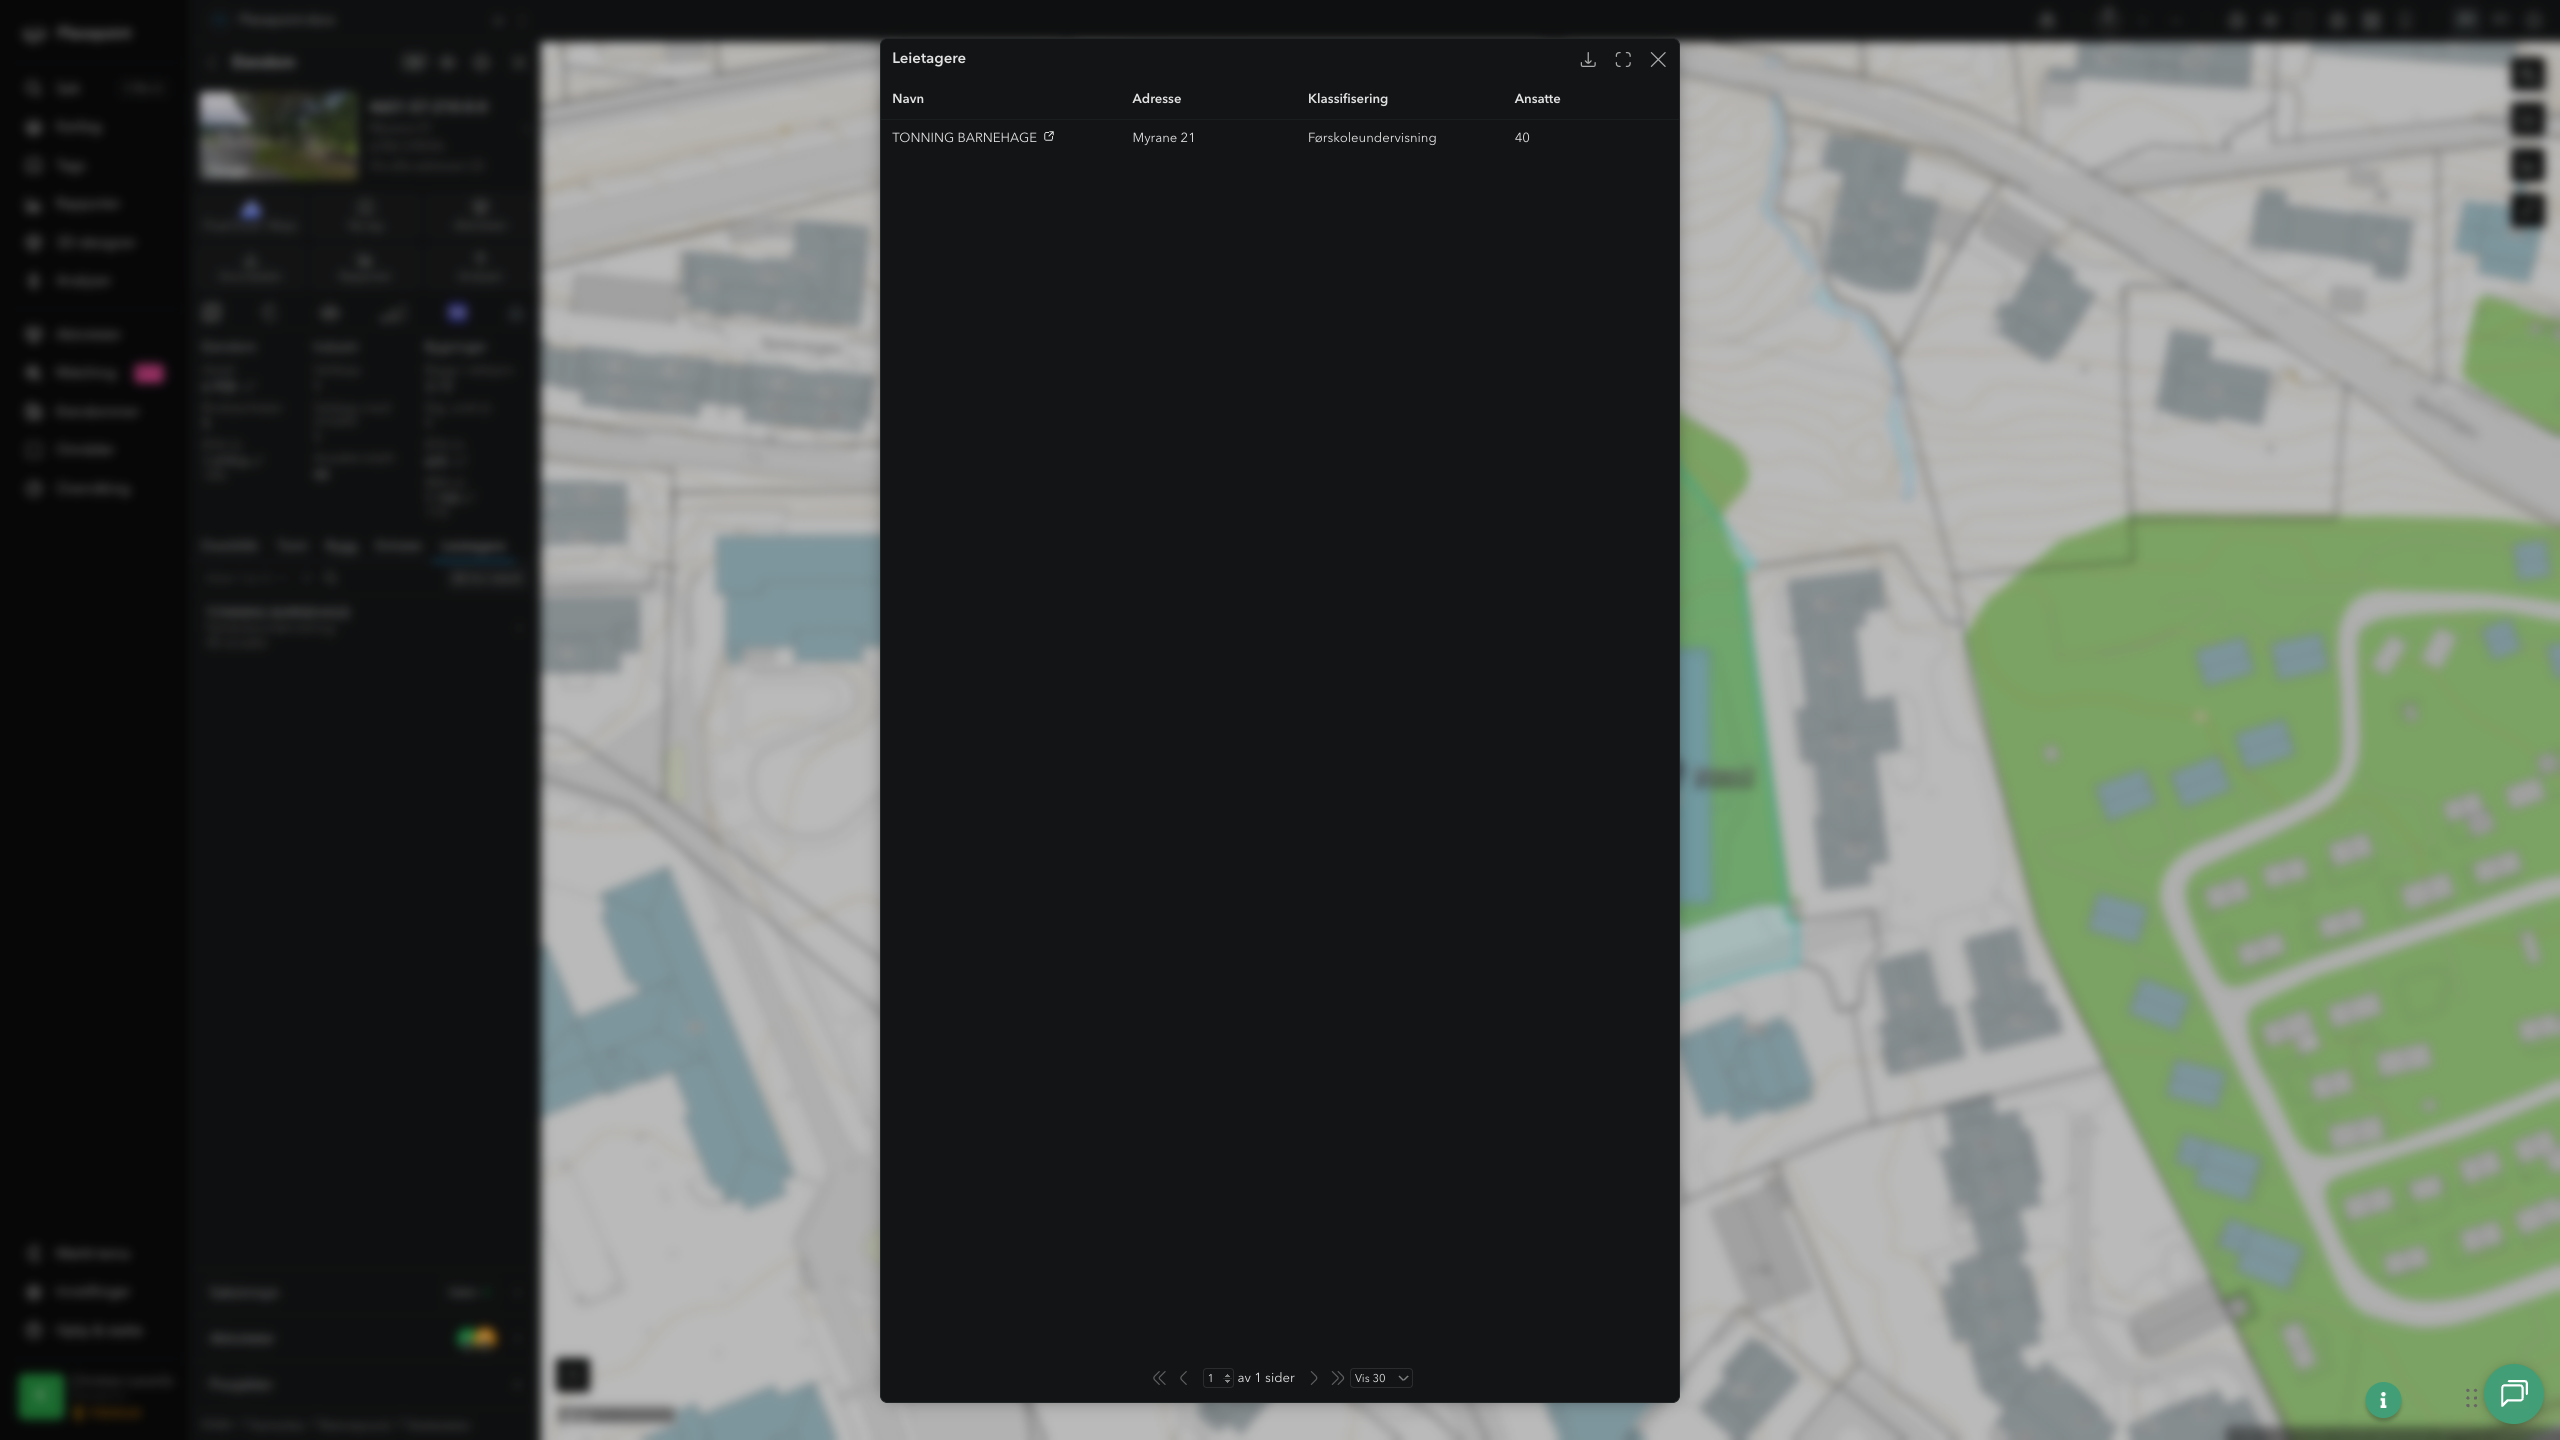Viewport: 2560px width, 1440px height.
Task: Open the chat support widget
Action: click(2514, 1393)
